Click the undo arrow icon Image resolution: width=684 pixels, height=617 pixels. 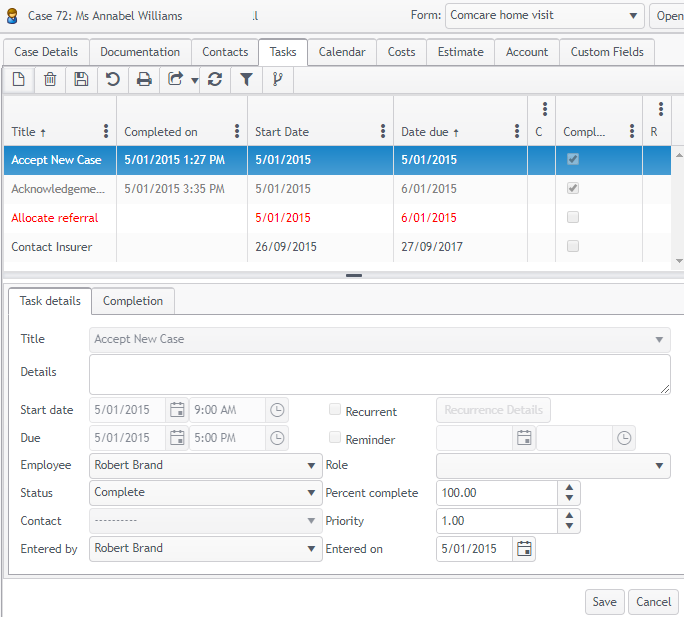click(x=113, y=80)
